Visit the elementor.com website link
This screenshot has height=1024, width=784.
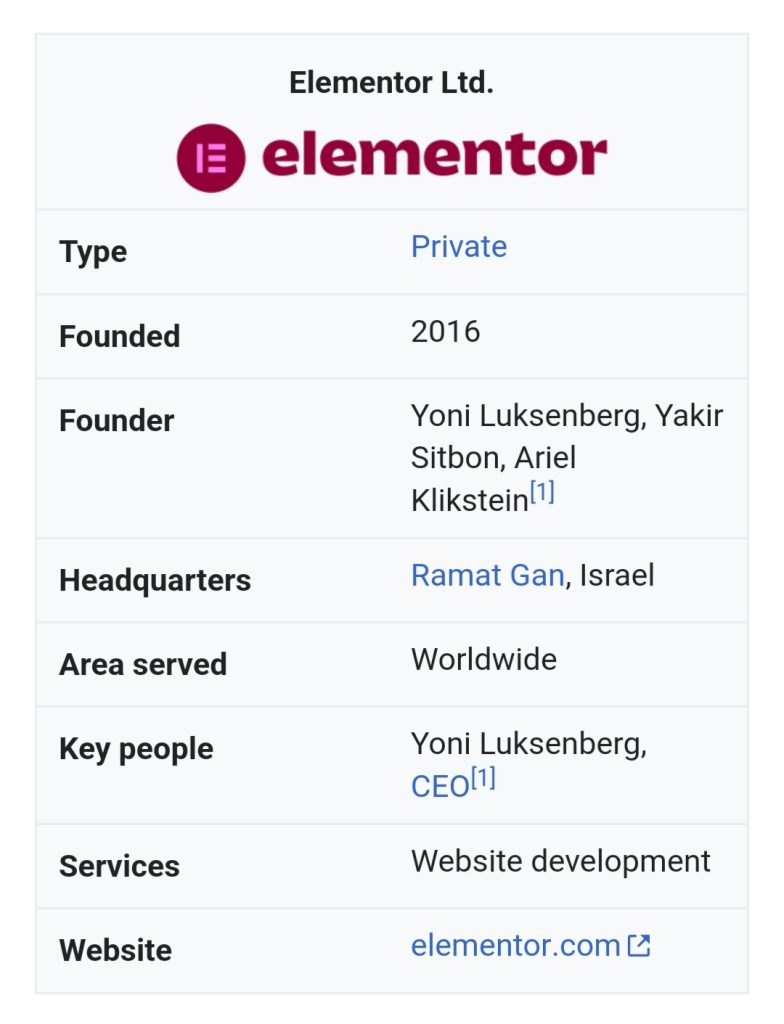[515, 945]
